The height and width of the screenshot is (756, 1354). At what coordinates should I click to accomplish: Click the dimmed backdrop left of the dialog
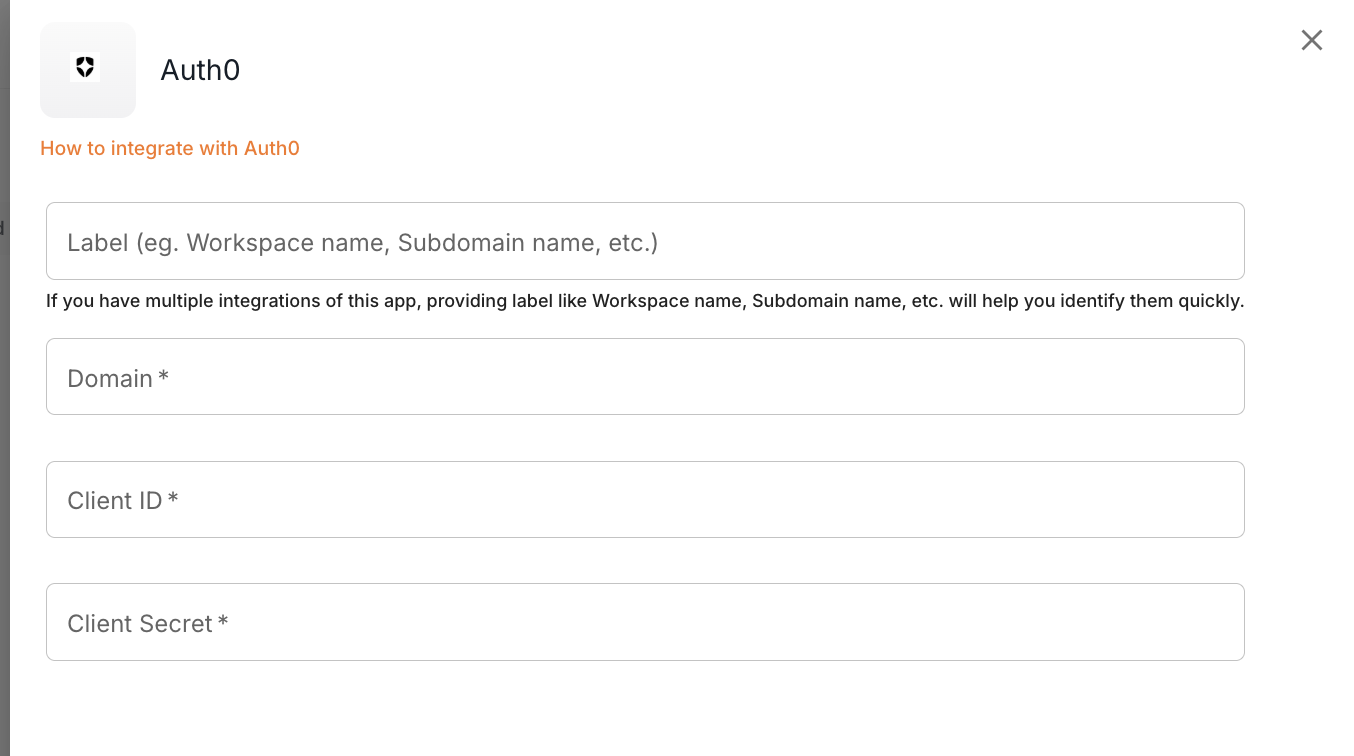4,400
